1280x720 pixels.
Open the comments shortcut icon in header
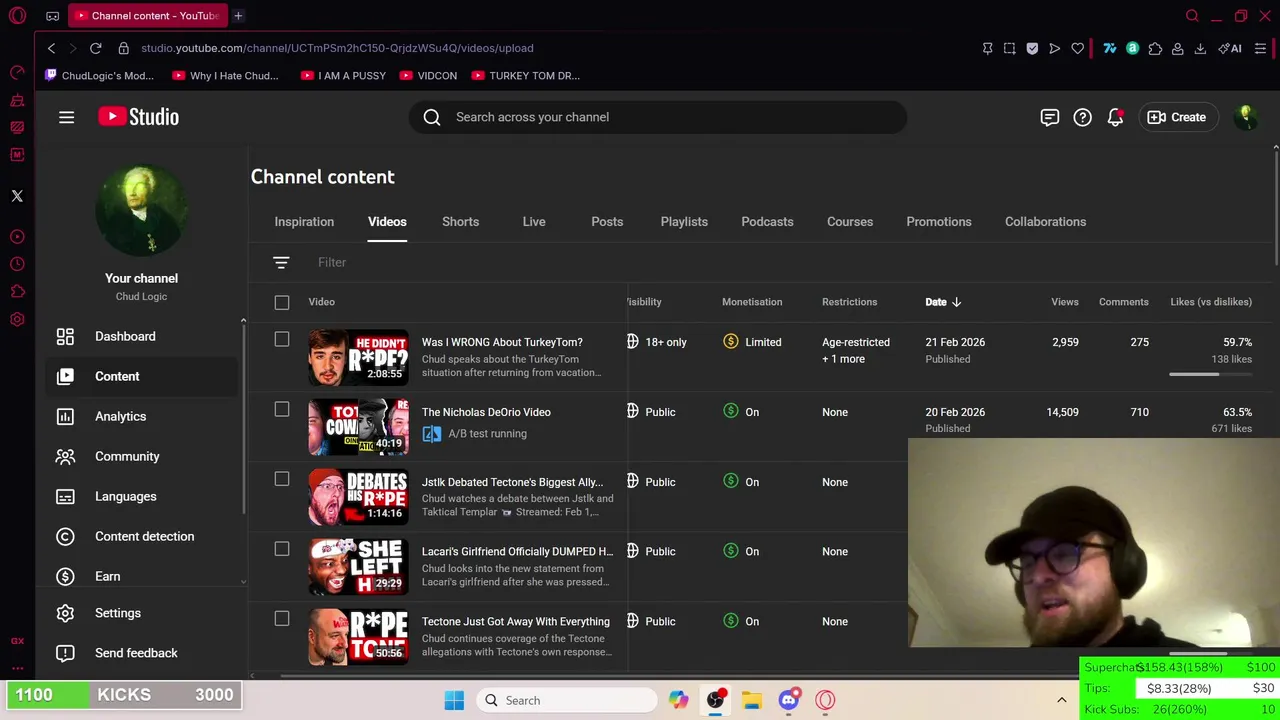tap(1049, 117)
